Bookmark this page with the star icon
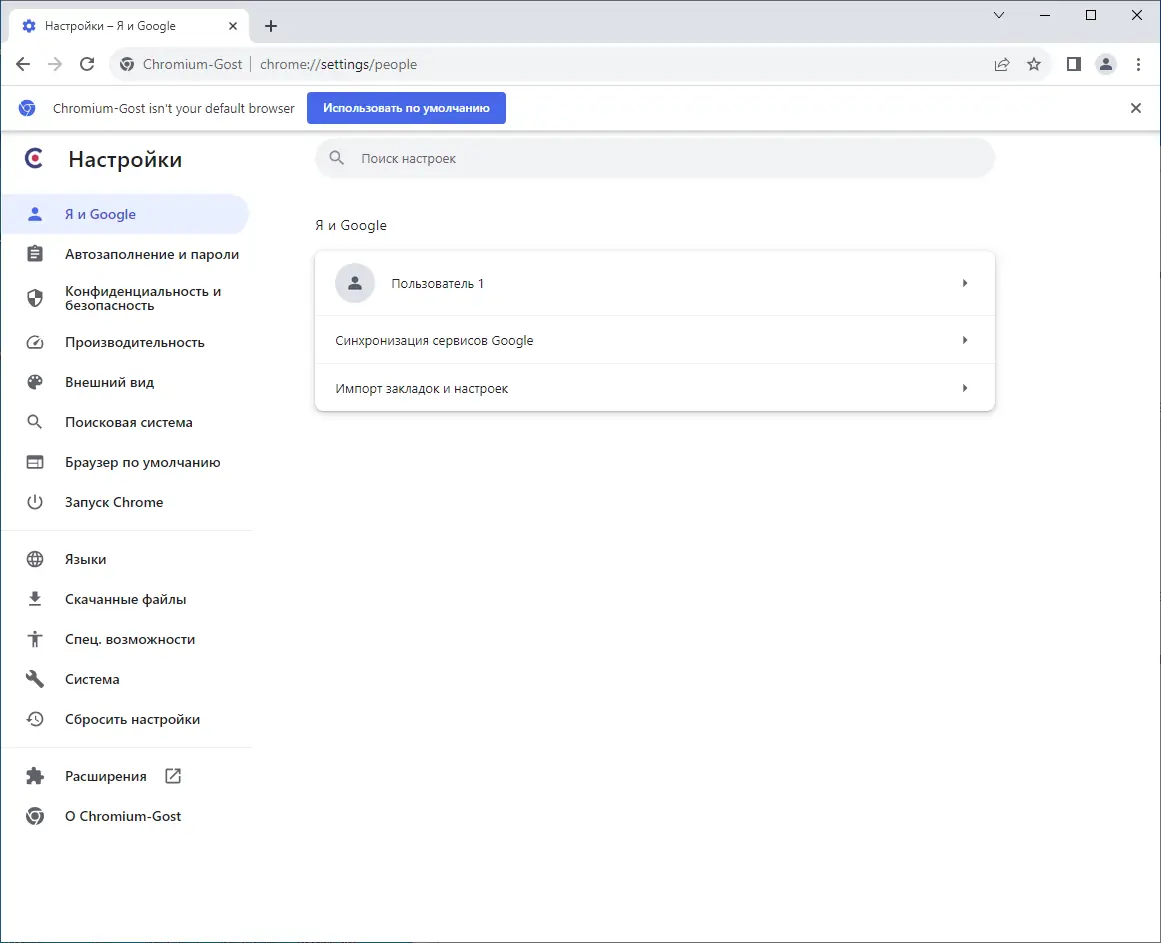Screen dimensions: 1161x943 1034,64
